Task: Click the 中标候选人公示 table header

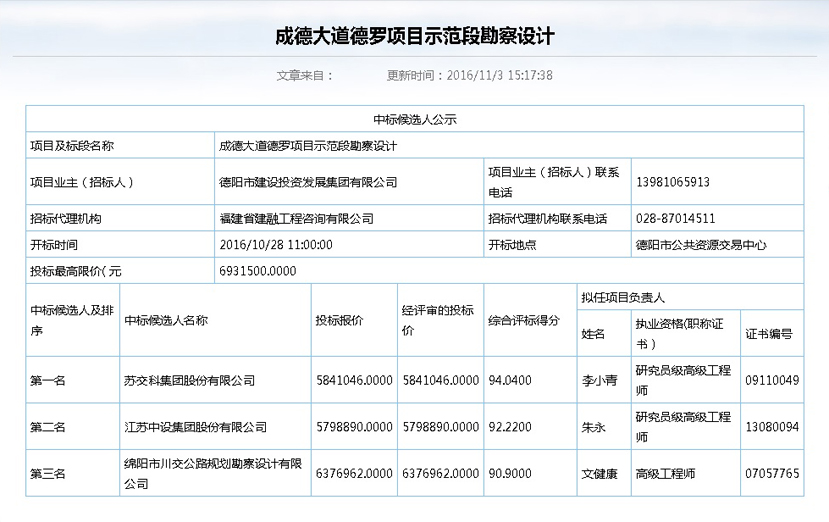Action: [x=414, y=119]
